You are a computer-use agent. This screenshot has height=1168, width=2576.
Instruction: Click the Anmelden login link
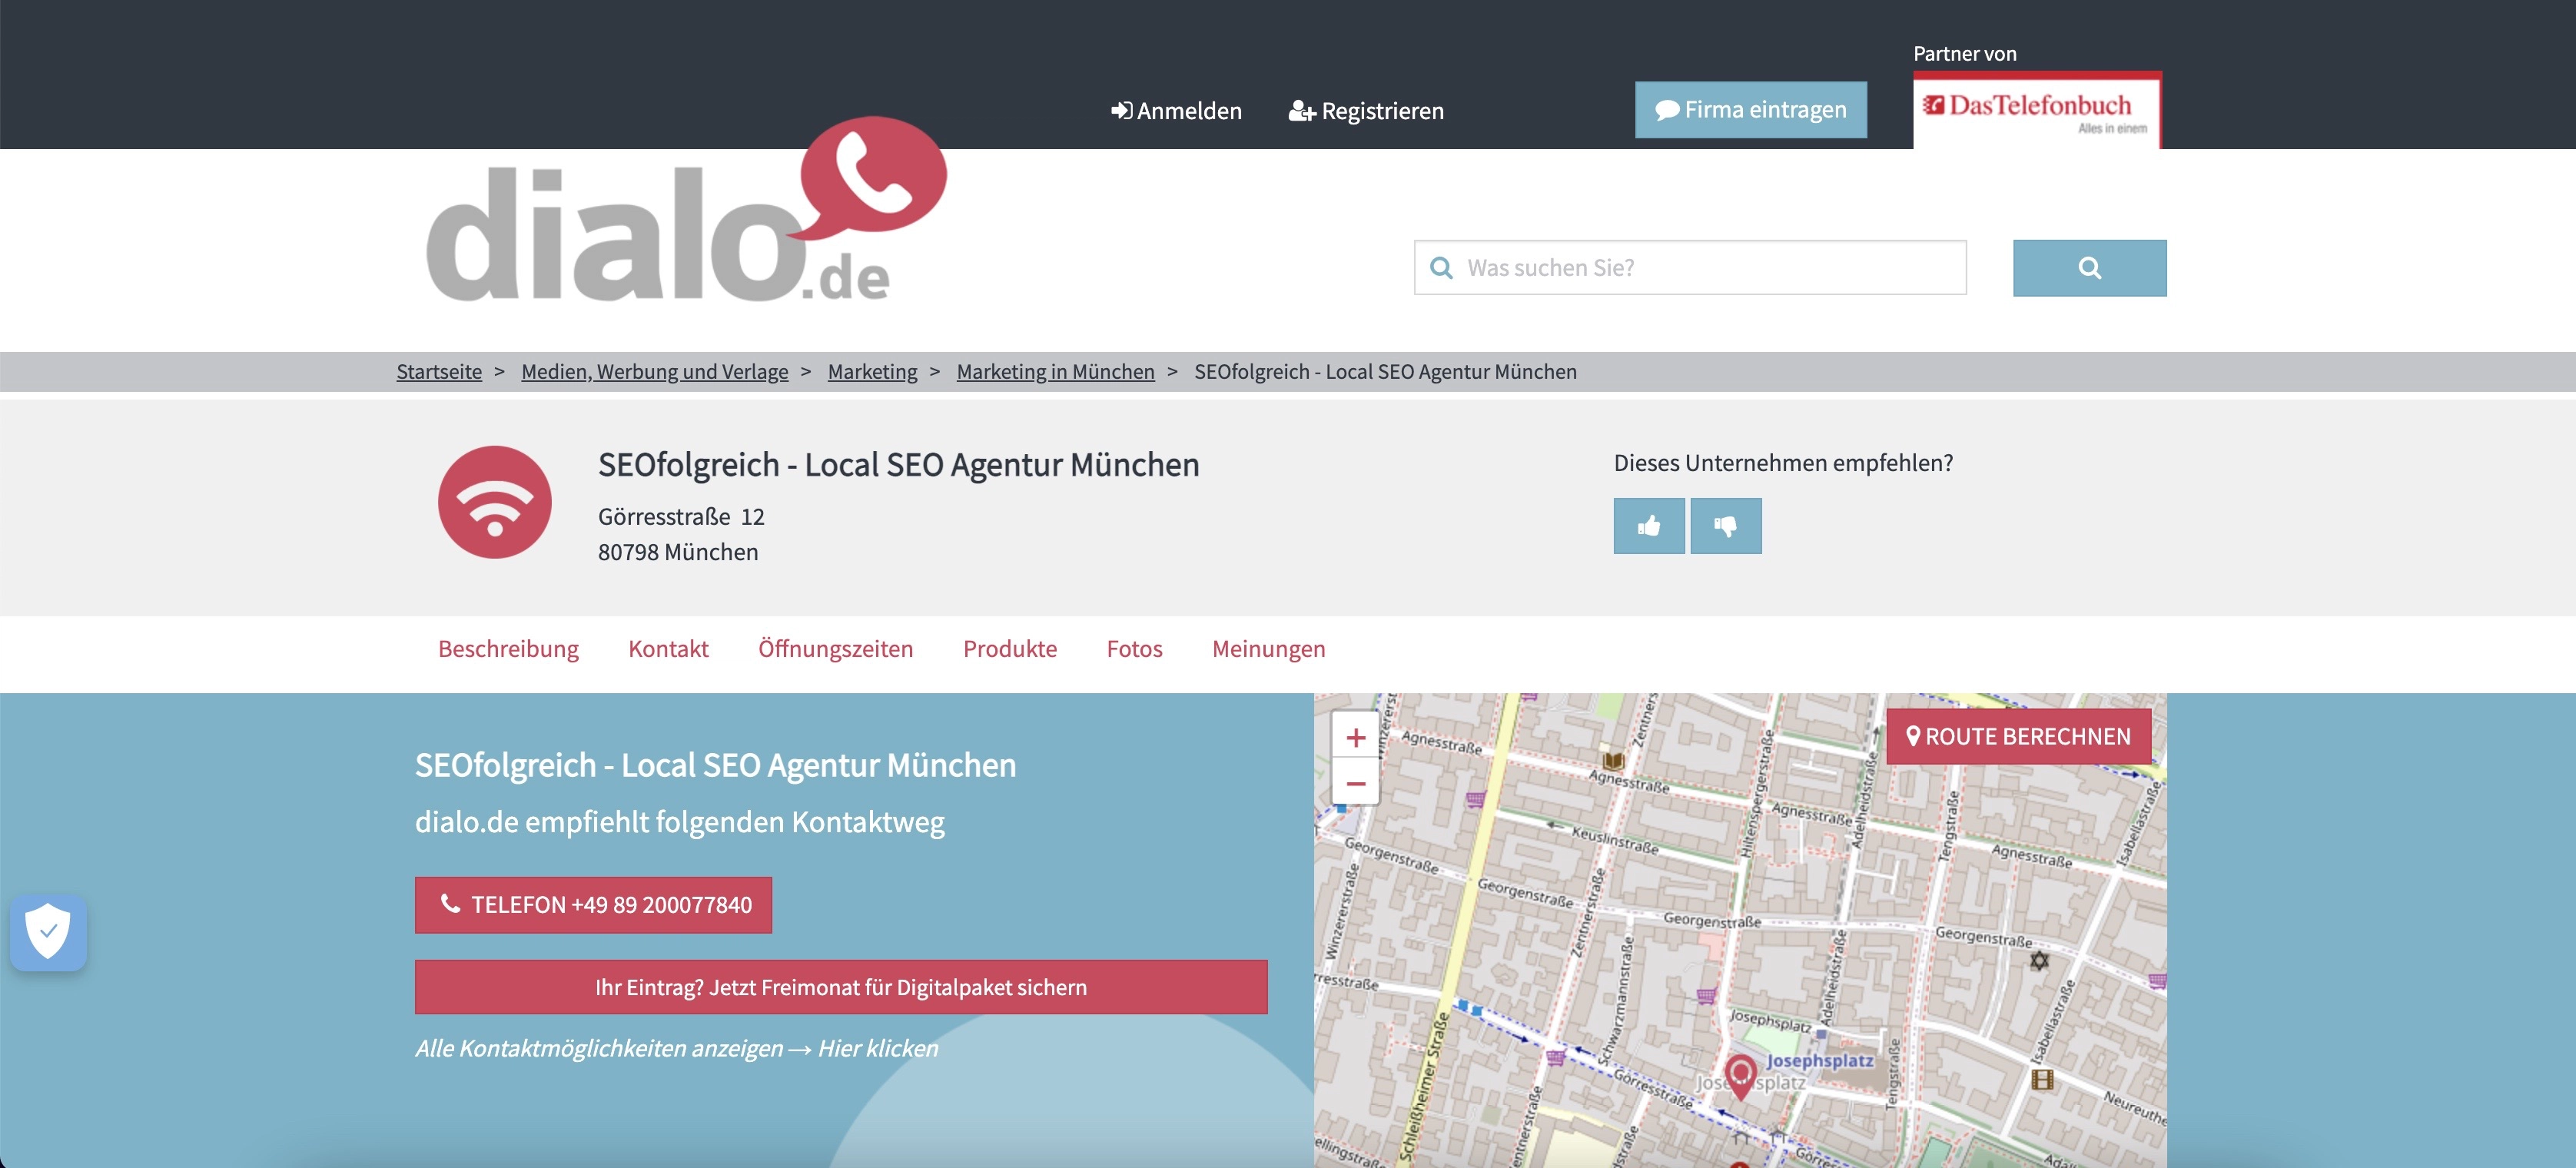pyautogui.click(x=1176, y=111)
